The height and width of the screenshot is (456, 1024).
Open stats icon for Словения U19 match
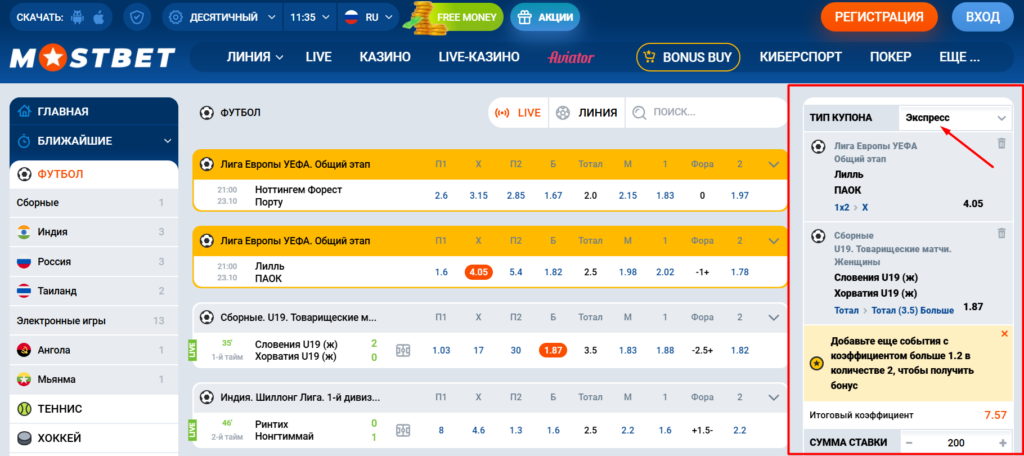tap(403, 350)
